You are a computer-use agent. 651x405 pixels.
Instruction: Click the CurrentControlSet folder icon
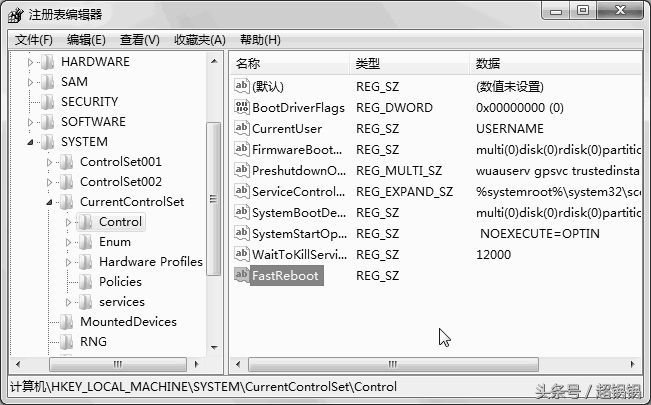tap(66, 202)
